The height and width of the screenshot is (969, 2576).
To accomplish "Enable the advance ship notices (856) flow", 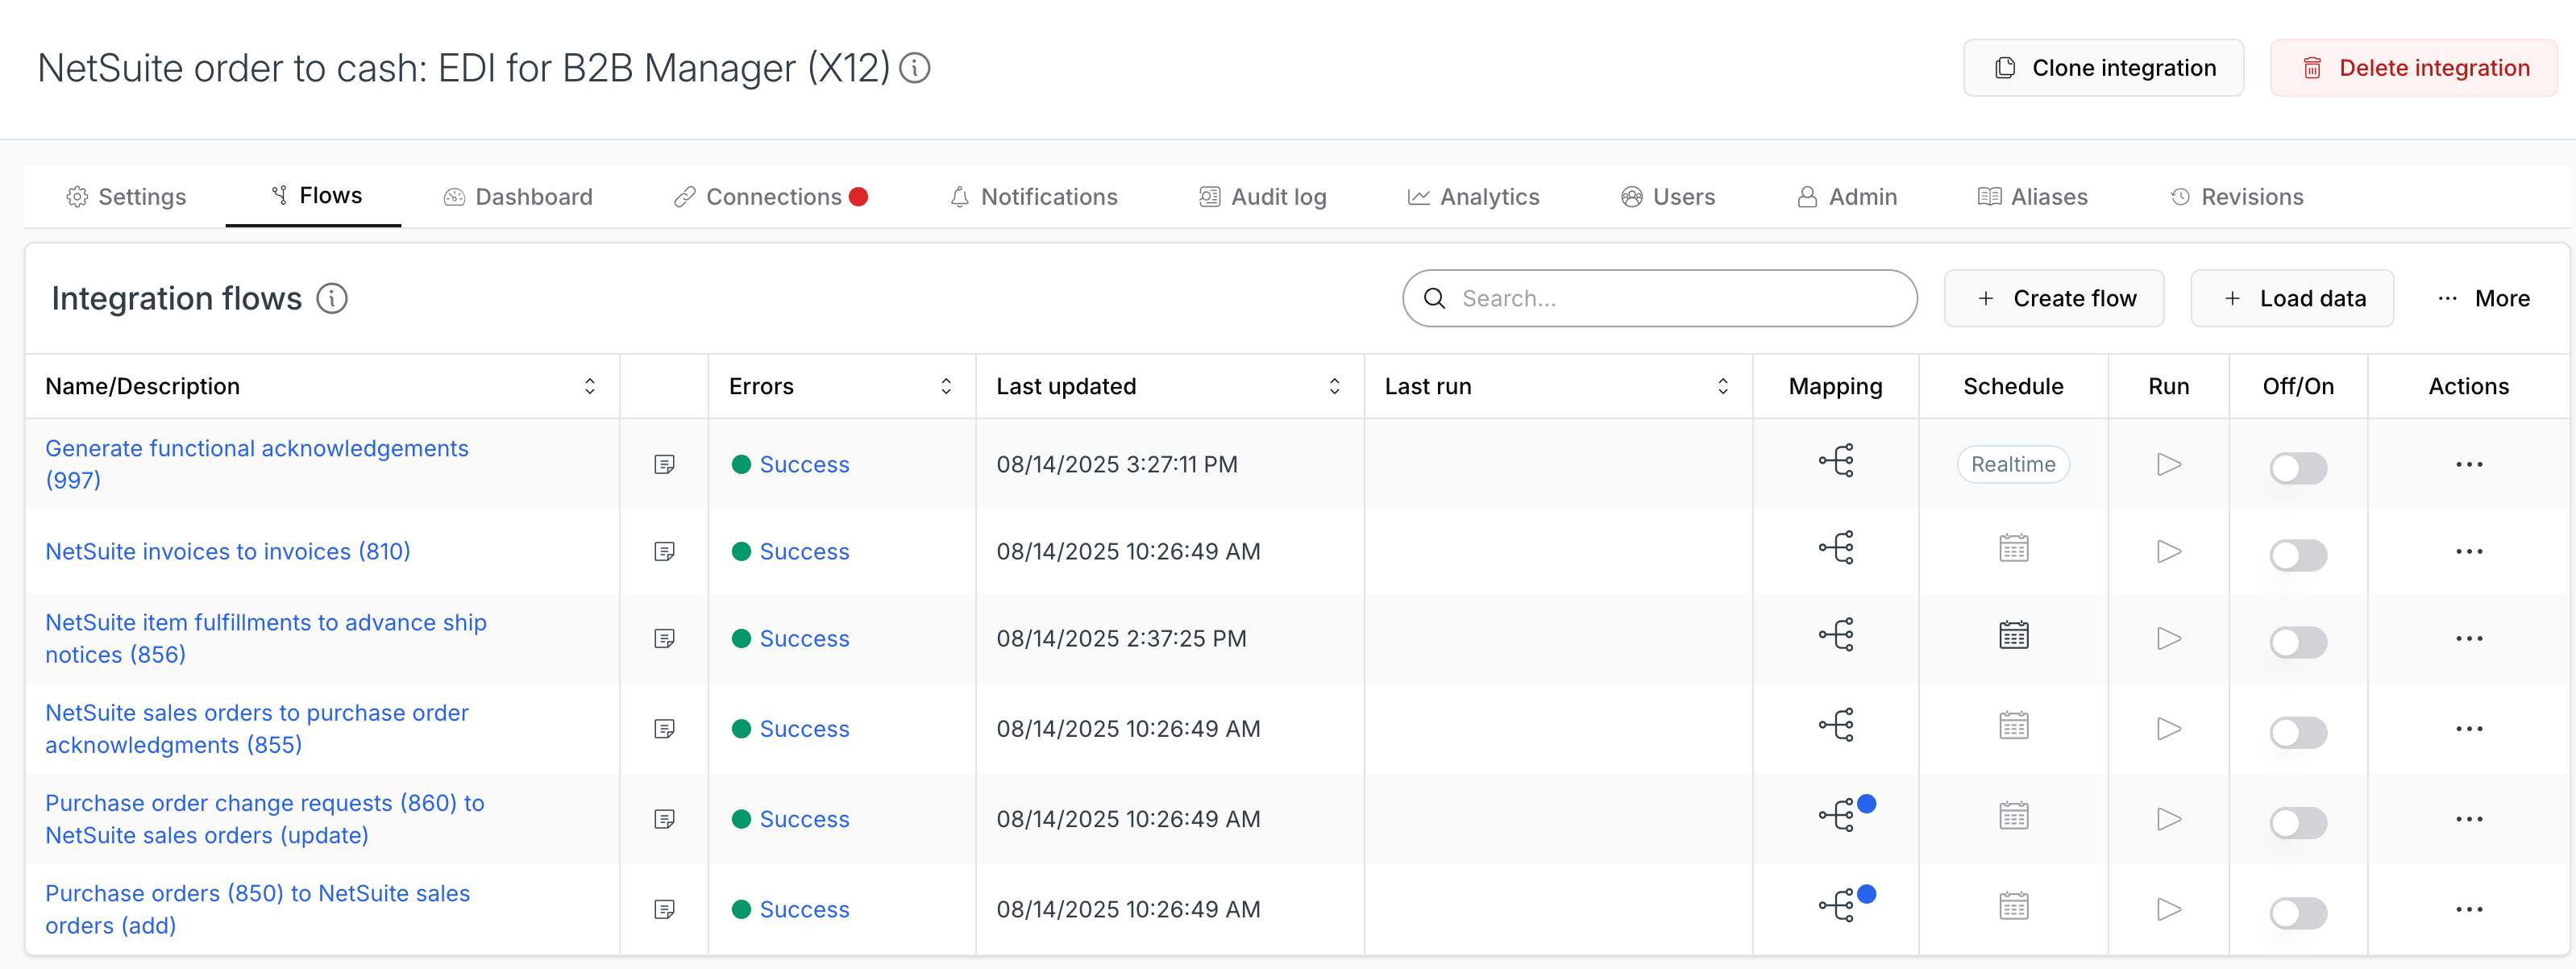I will 2298,641.
